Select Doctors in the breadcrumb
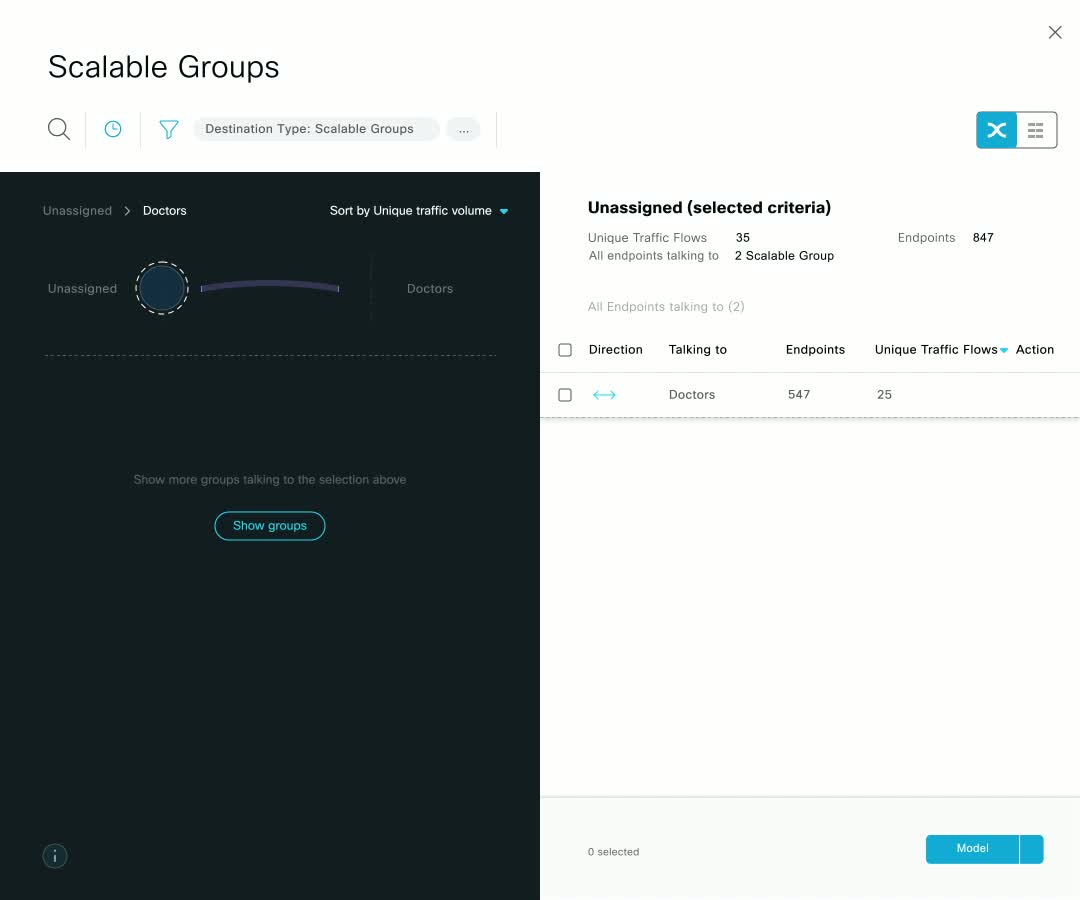This screenshot has width=1080, height=900. 165,211
